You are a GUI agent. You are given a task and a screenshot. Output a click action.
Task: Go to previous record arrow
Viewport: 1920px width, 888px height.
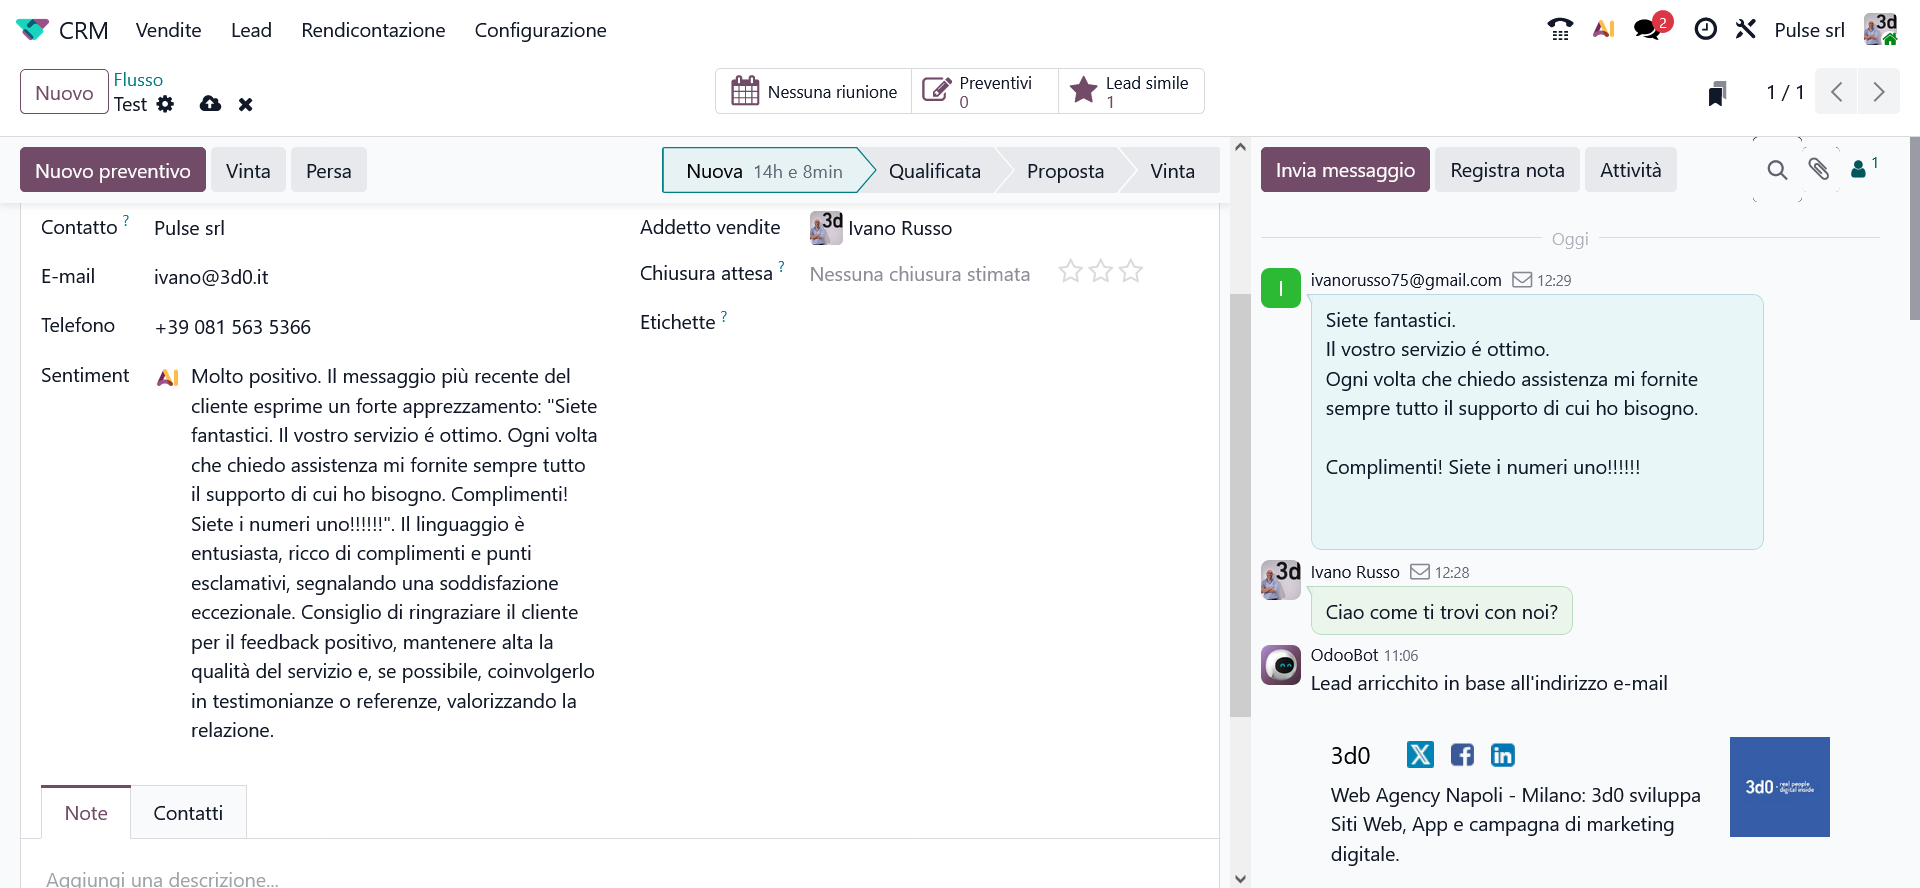pos(1837,92)
